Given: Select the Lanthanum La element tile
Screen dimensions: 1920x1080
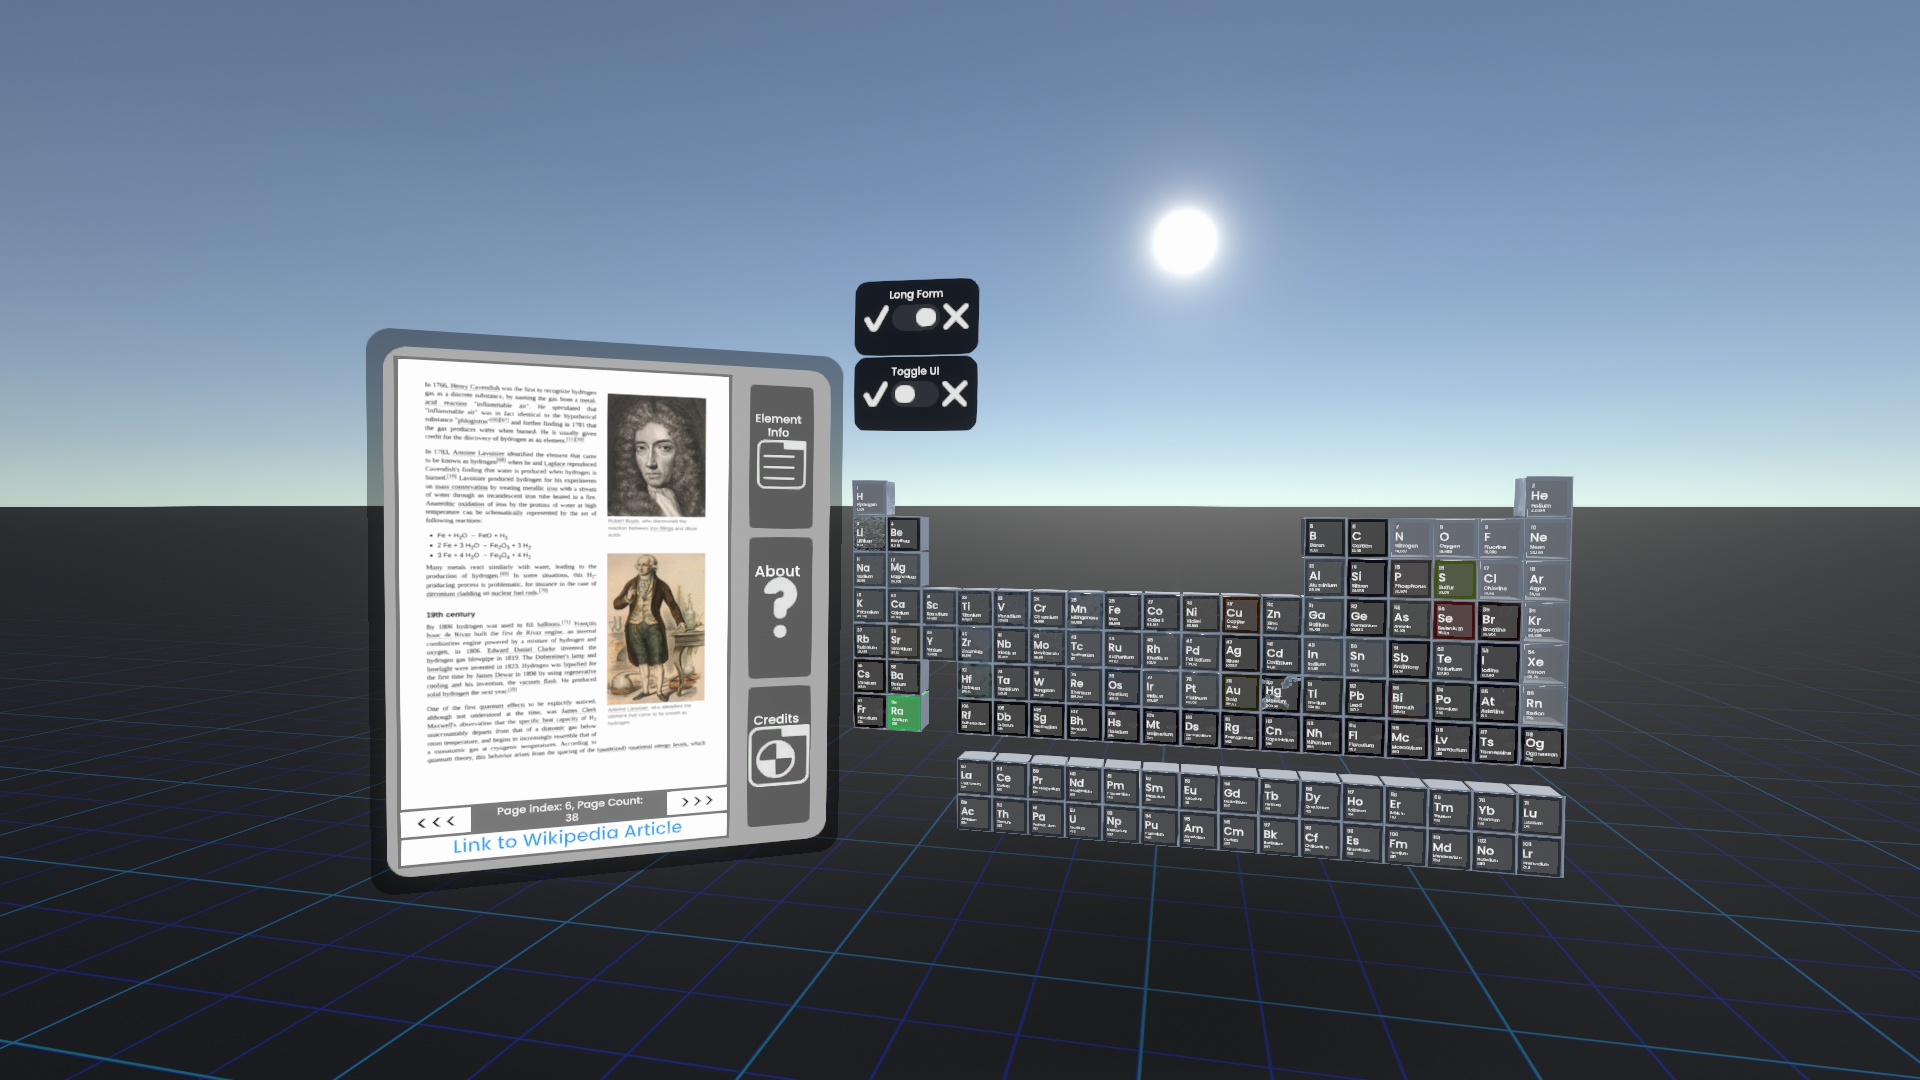Looking at the screenshot, I should (972, 778).
